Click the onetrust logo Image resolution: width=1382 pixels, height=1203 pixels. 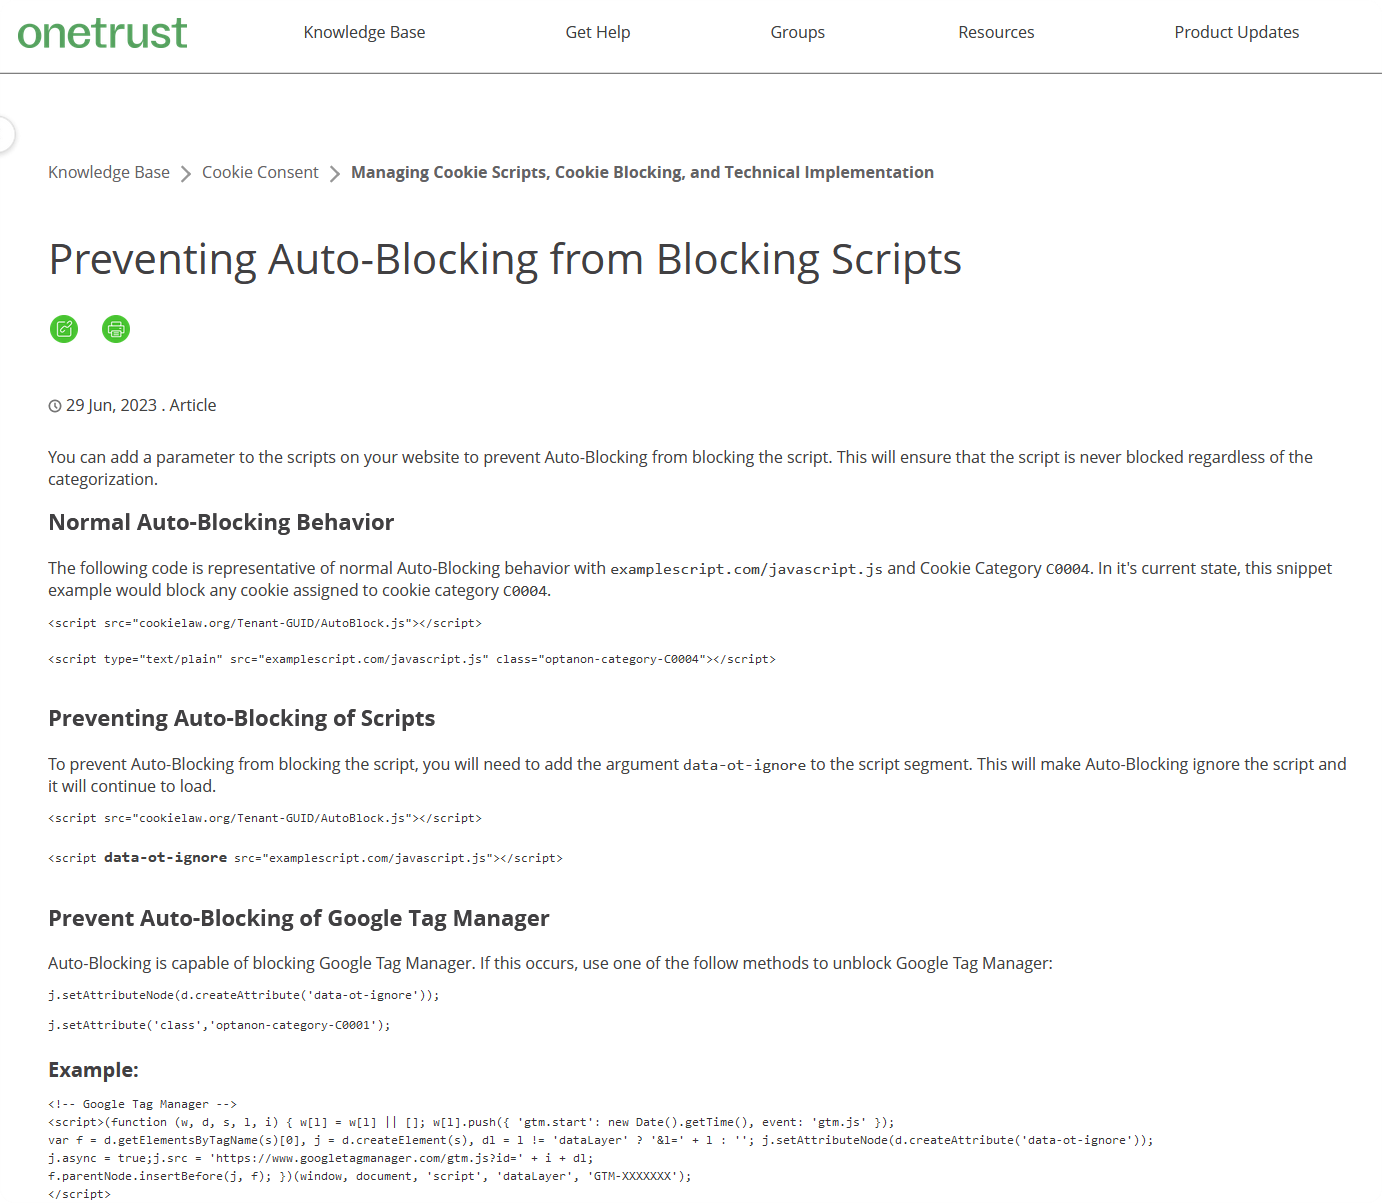102,32
